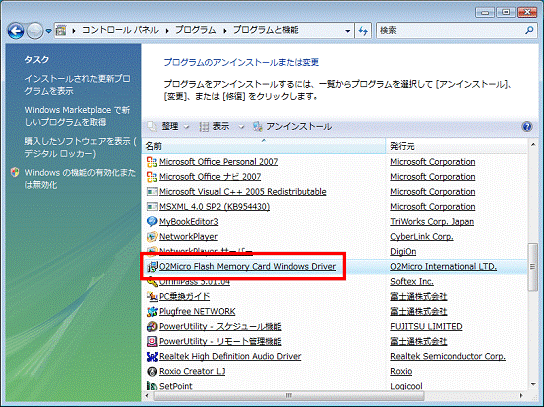Click the O2Micro Flash Memory Card Driver icon
Screen dimensions: 544x407
[152, 266]
